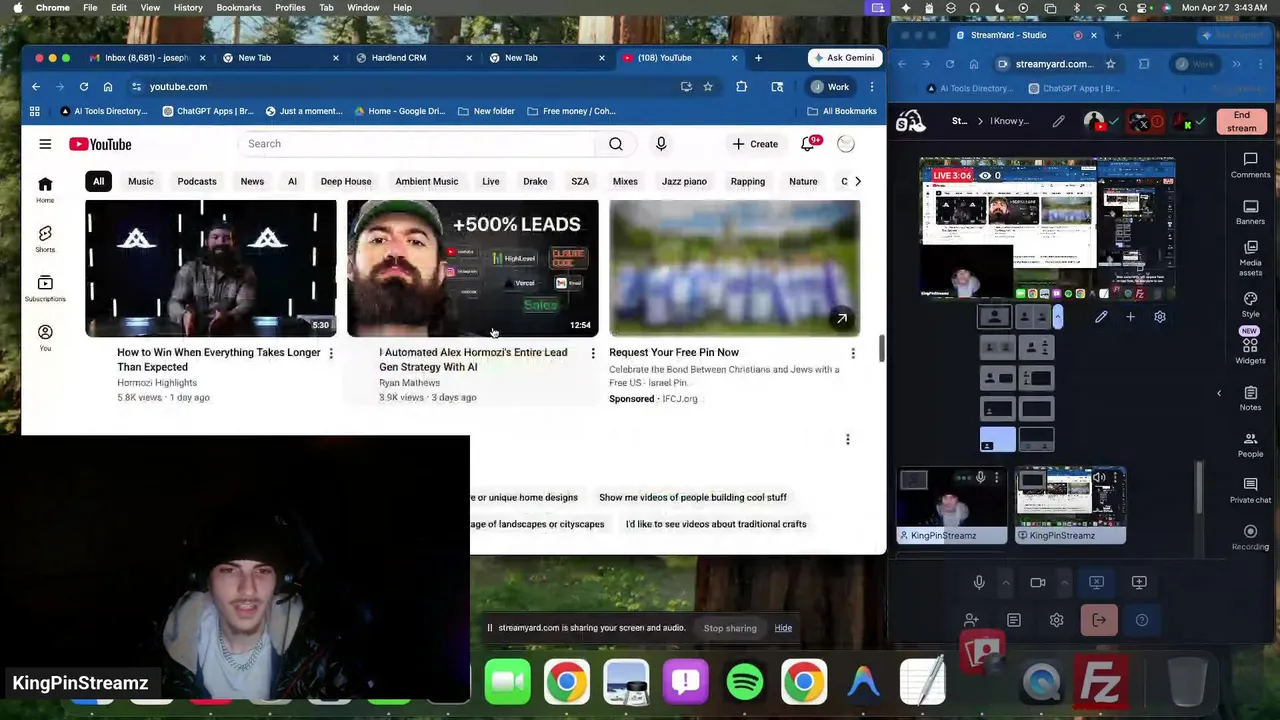Screen dimensions: 1280x720
Task: Select the solo single-person layout
Action: pyautogui.click(x=994, y=317)
